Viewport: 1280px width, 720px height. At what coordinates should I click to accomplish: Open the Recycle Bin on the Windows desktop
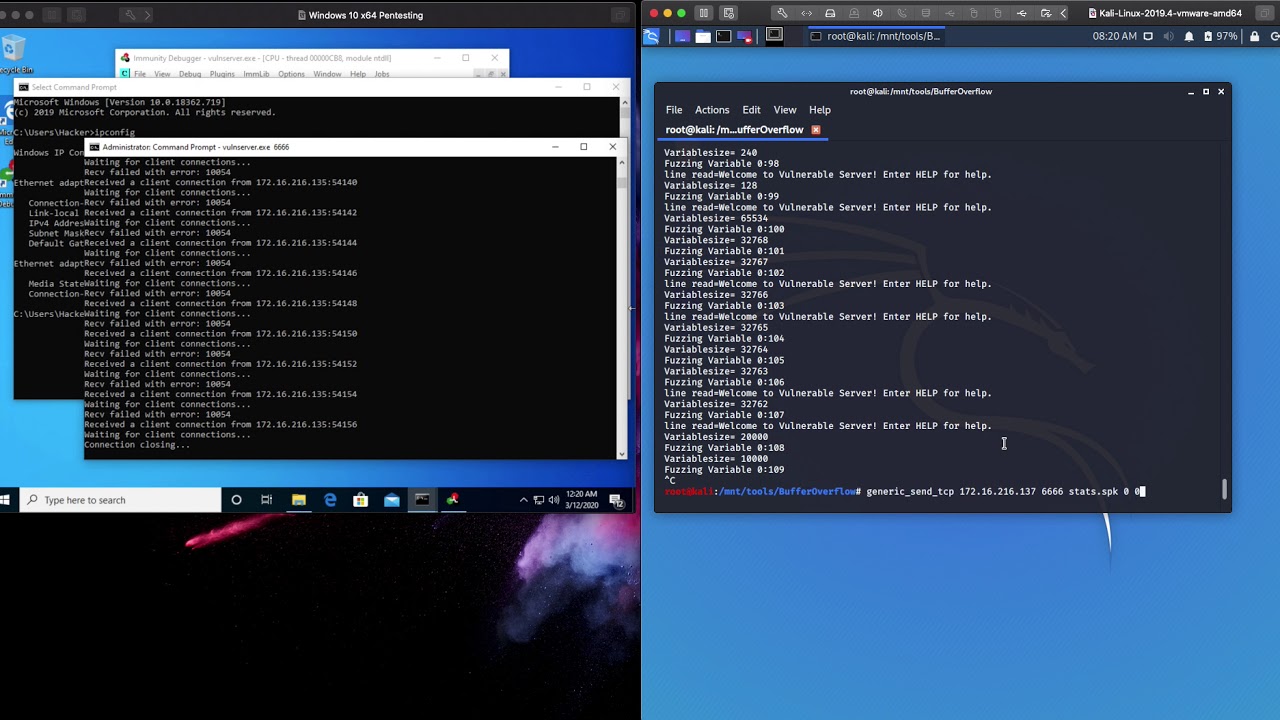tap(14, 55)
